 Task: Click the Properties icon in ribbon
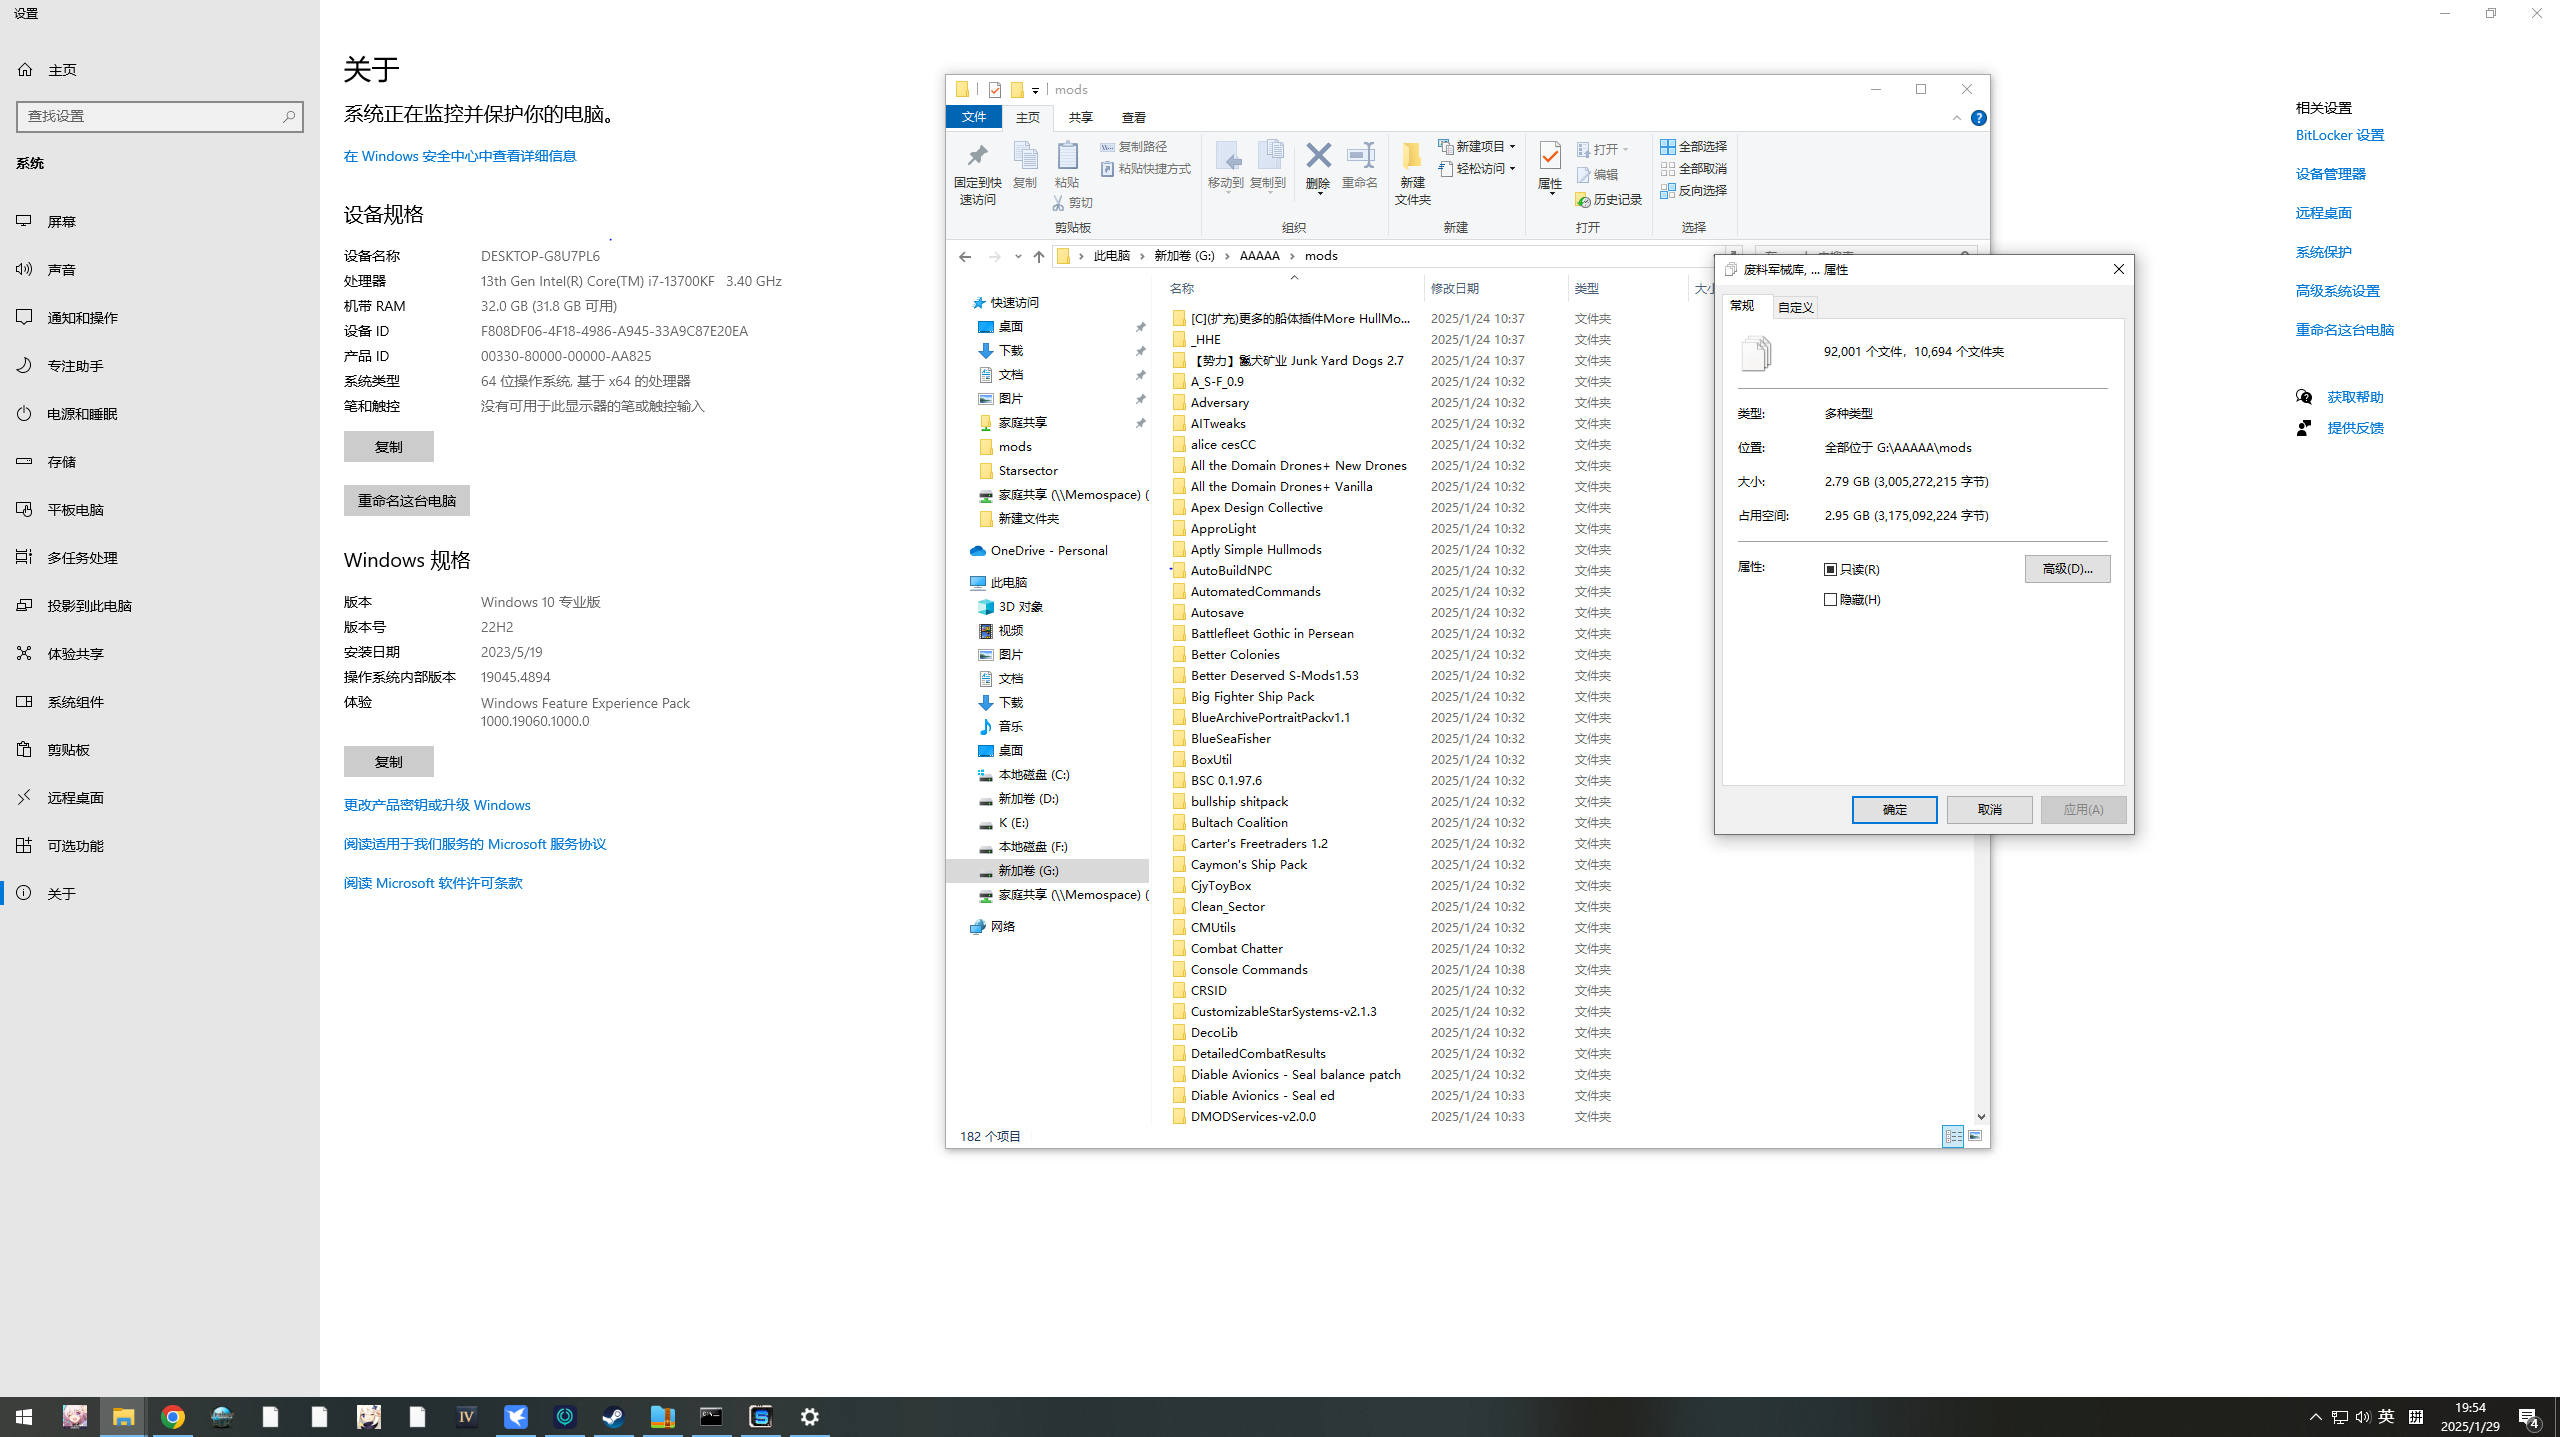[1550, 156]
